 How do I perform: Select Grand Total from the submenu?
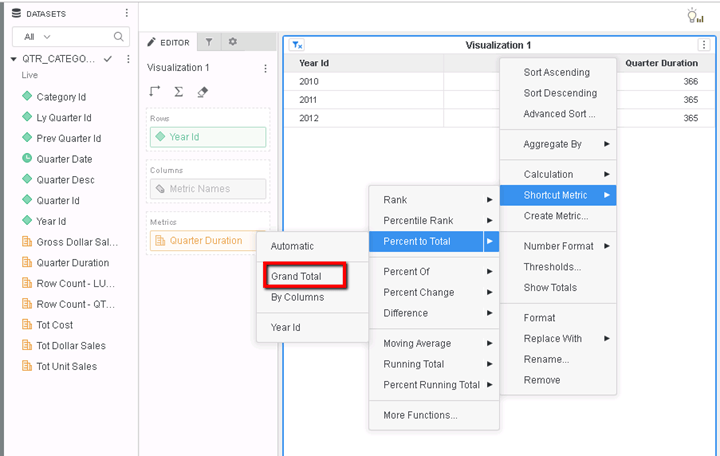(x=306, y=276)
